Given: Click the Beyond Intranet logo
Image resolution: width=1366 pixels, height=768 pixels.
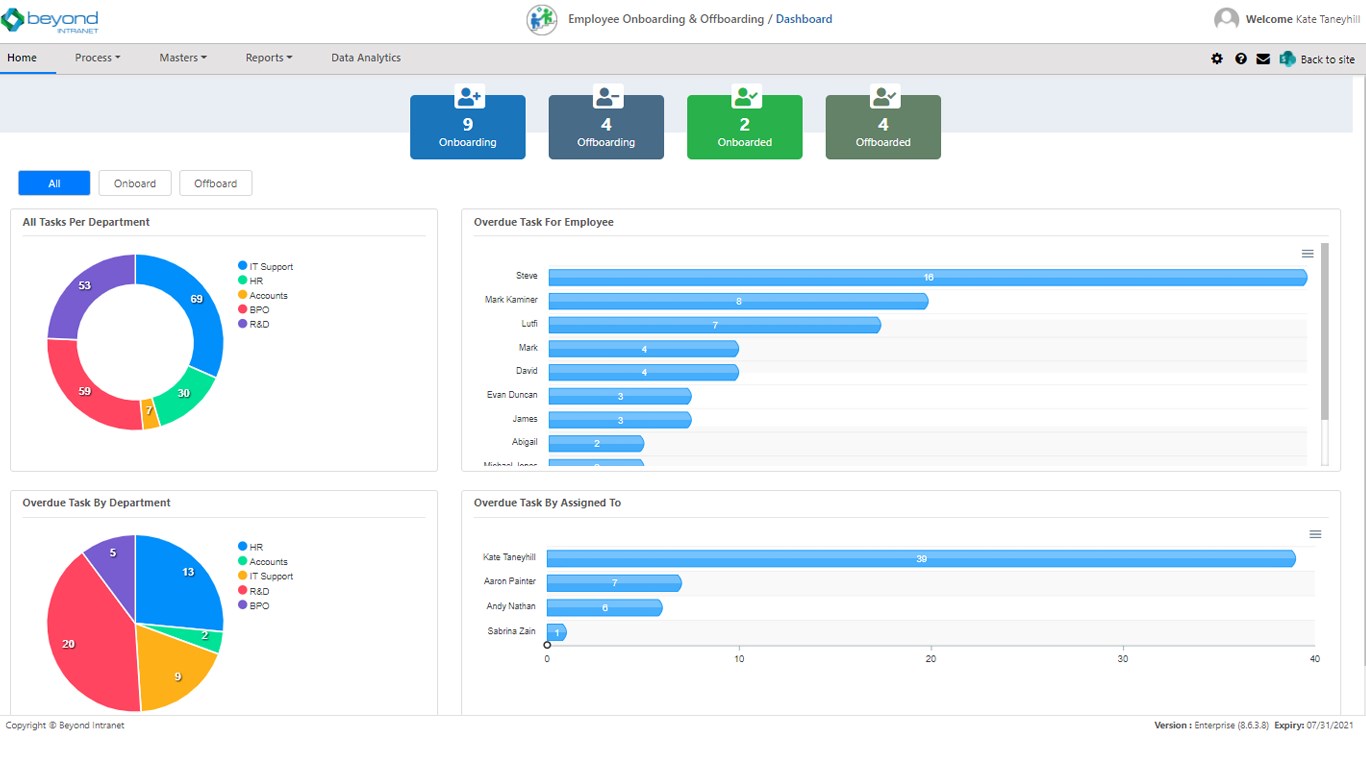Looking at the screenshot, I should (50, 21).
